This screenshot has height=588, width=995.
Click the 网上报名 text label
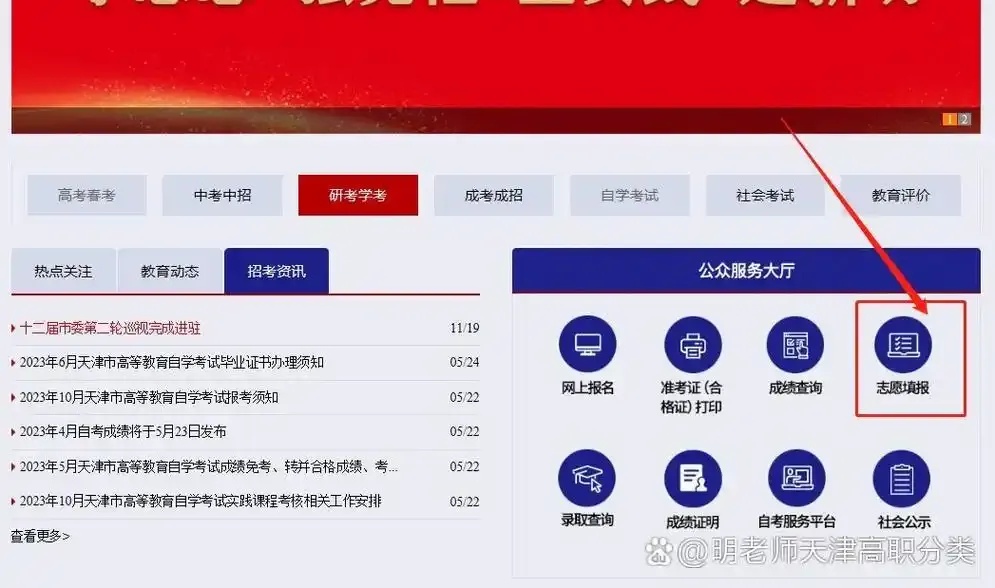pos(588,388)
